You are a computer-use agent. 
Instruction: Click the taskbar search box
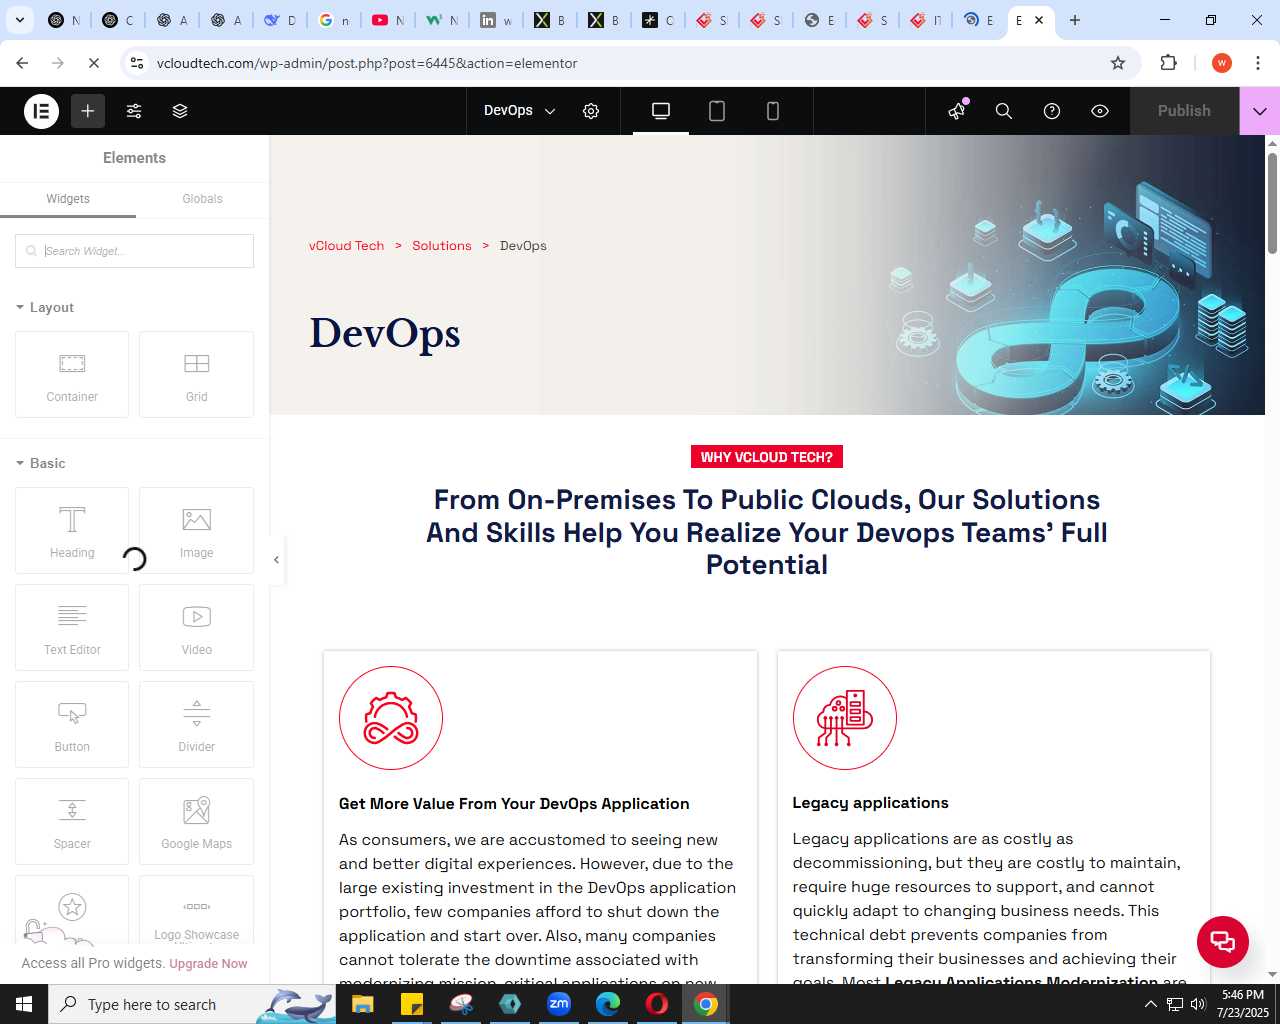pyautogui.click(x=192, y=1004)
